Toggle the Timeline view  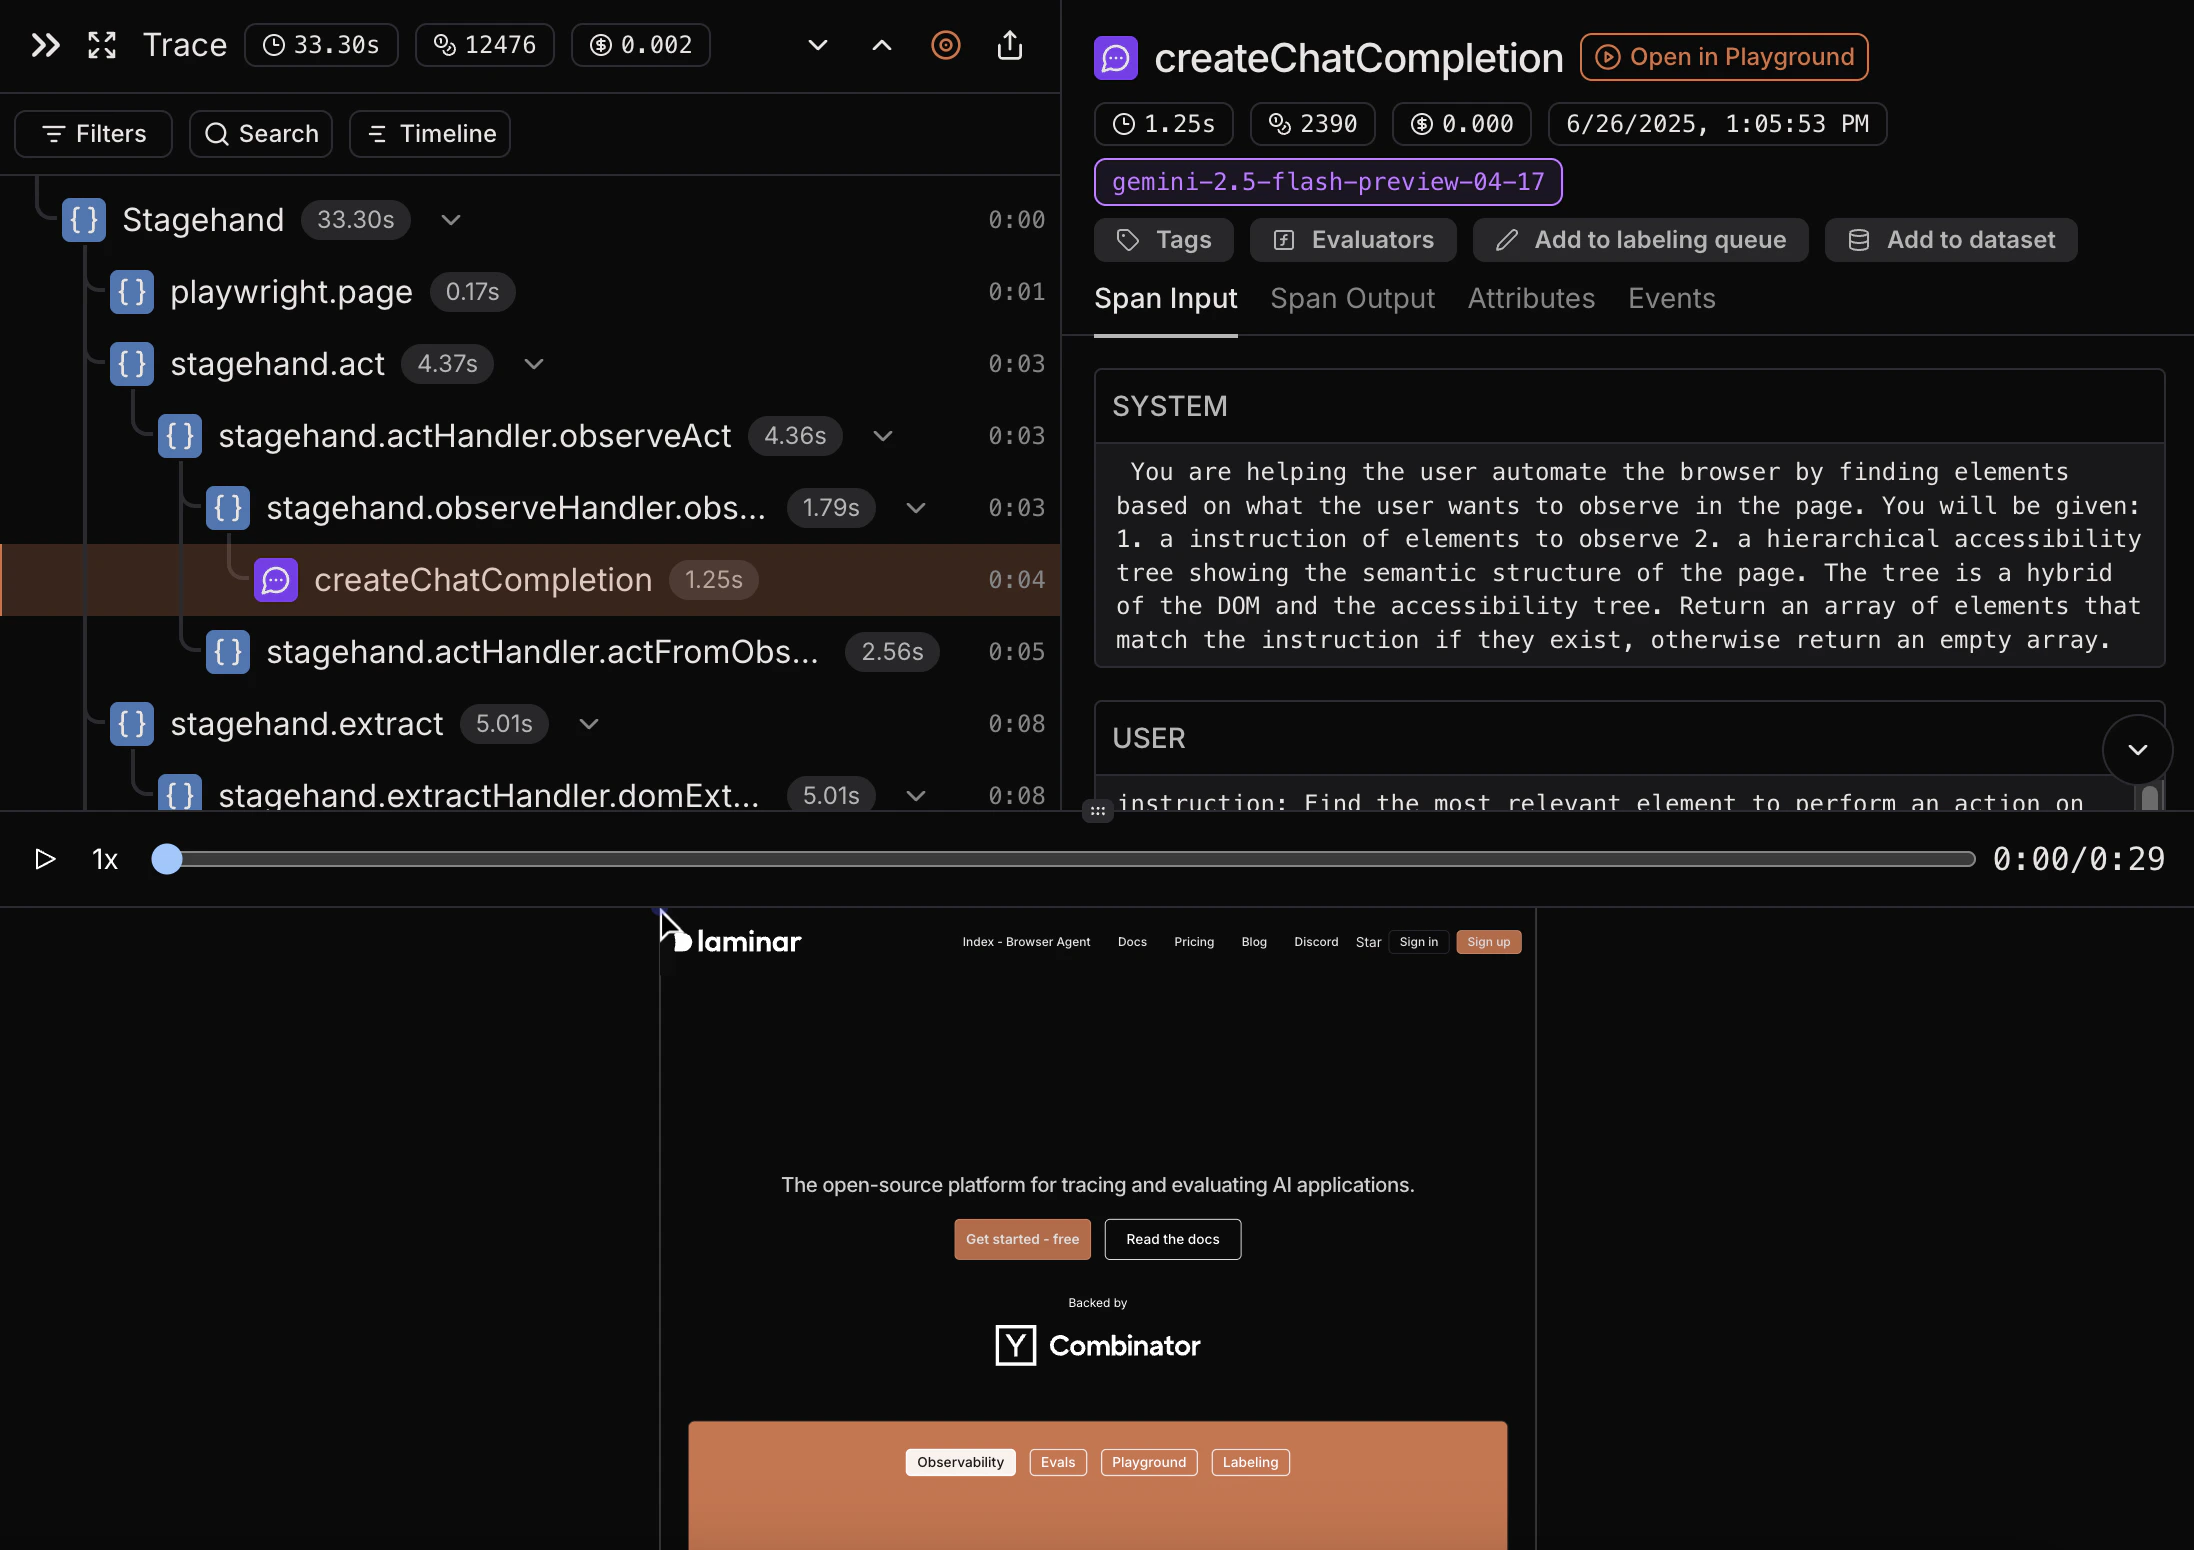(x=430, y=134)
